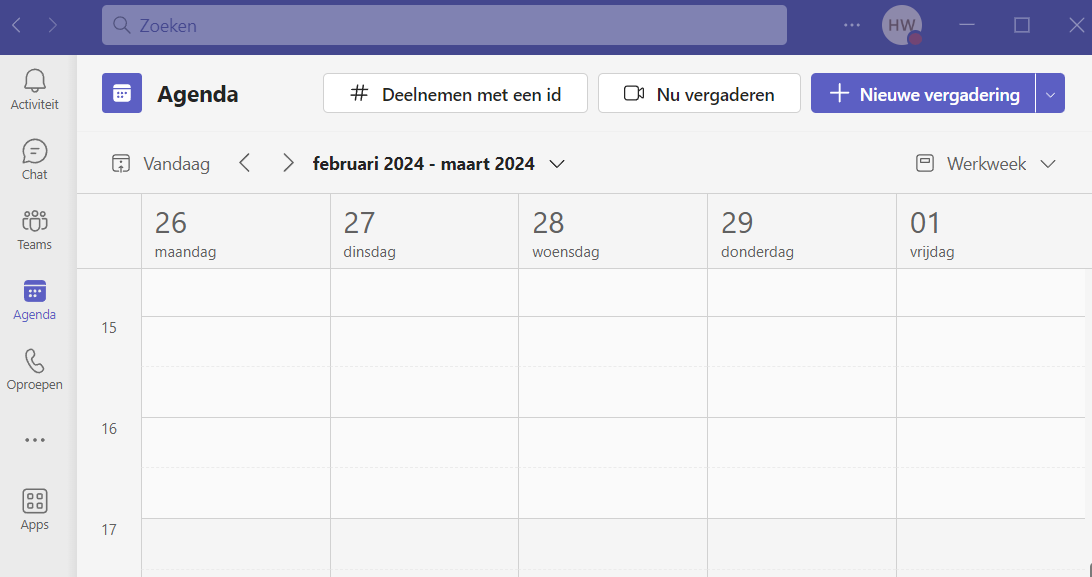
Task: Navigate back with the title bar arrow
Action: click(x=17, y=26)
